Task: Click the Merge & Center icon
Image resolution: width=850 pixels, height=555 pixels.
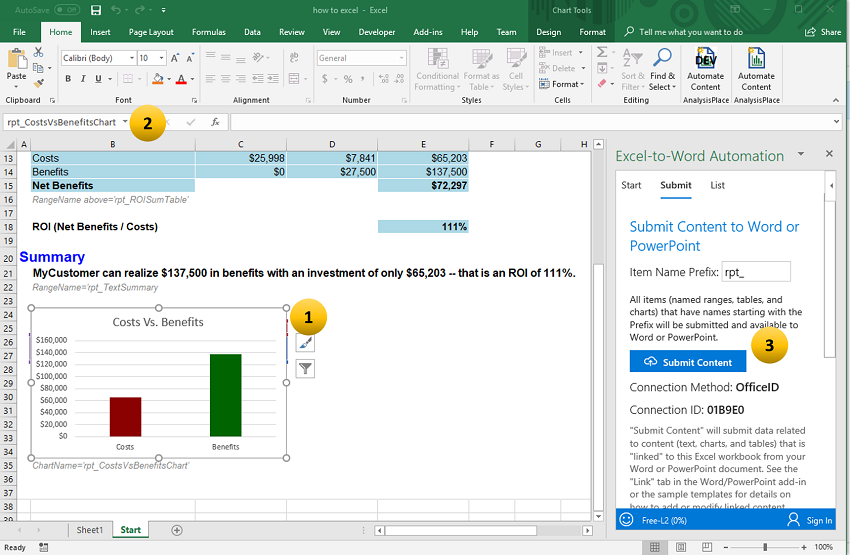Action: click(294, 79)
